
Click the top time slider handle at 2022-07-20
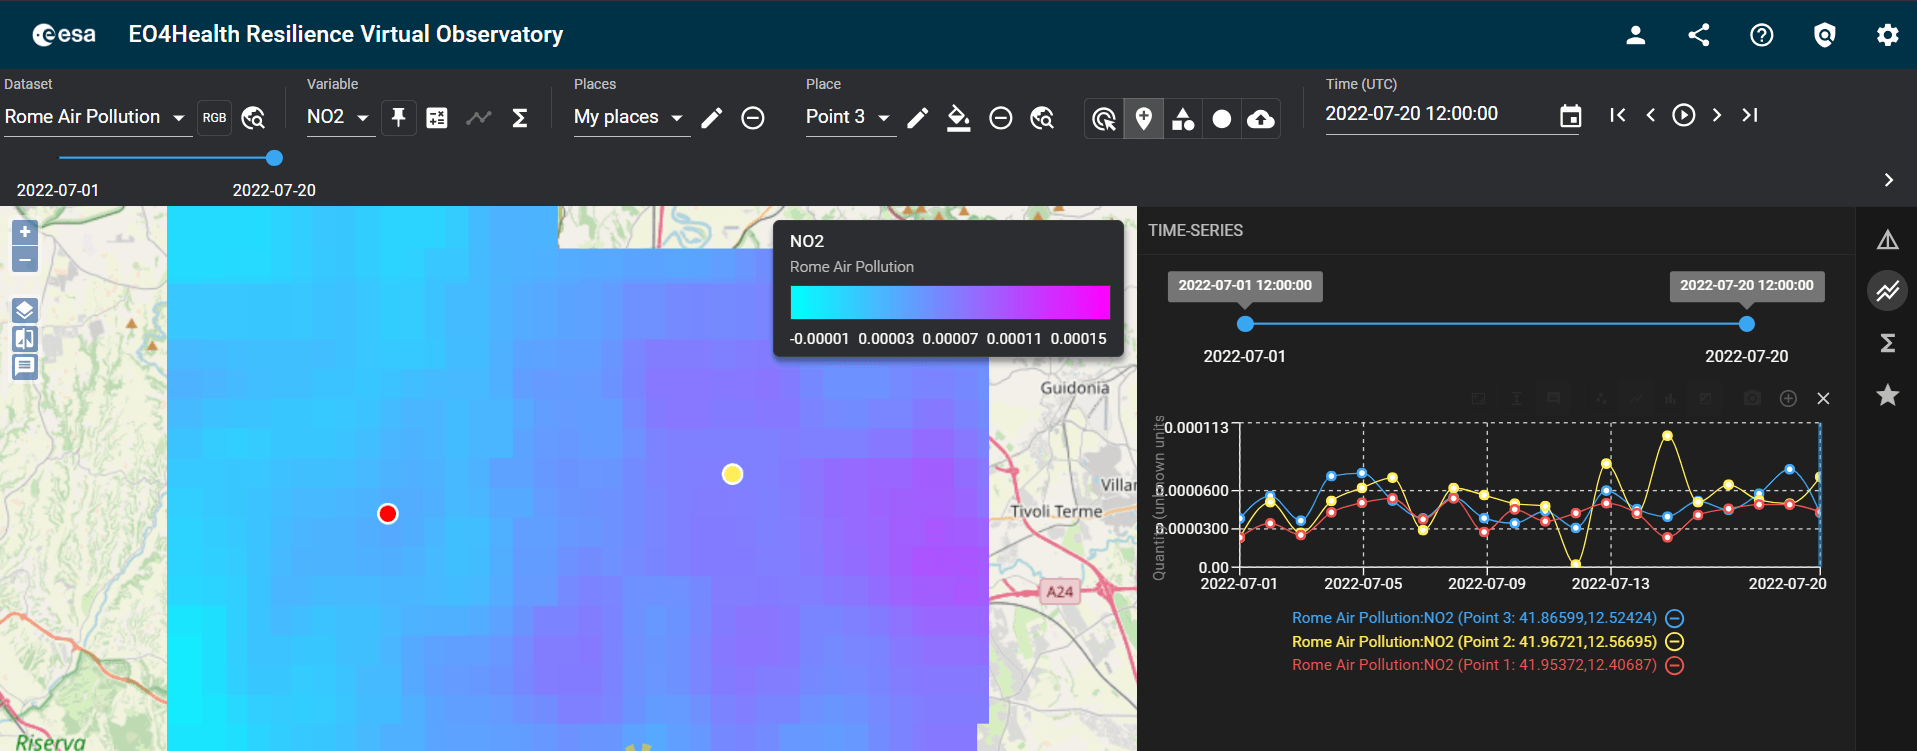(274, 158)
